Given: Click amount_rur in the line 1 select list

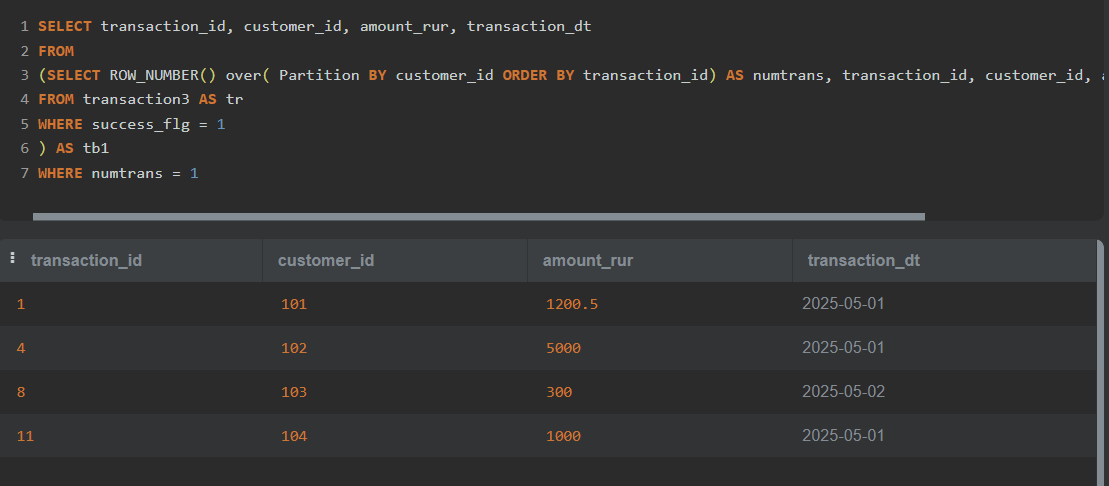Looking at the screenshot, I should [405, 27].
